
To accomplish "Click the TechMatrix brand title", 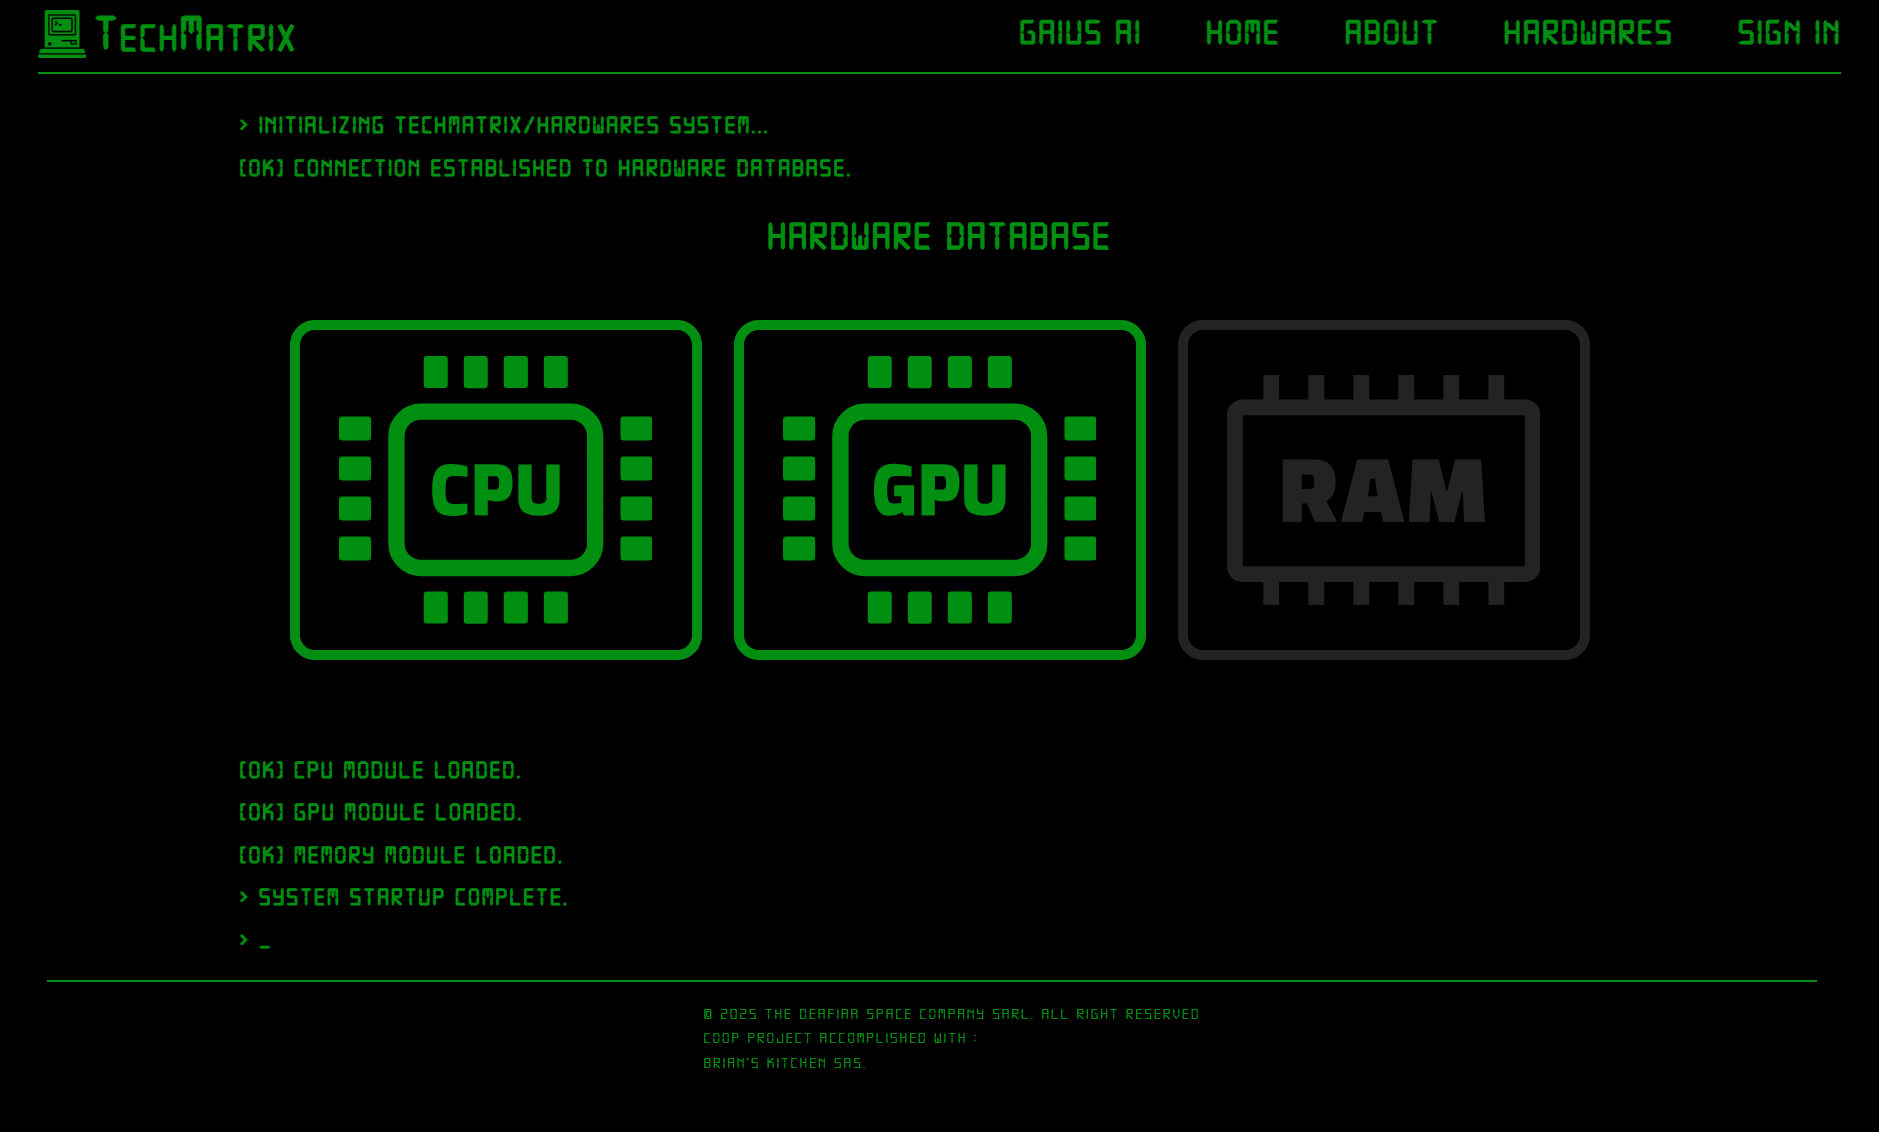I will click(x=196, y=35).
